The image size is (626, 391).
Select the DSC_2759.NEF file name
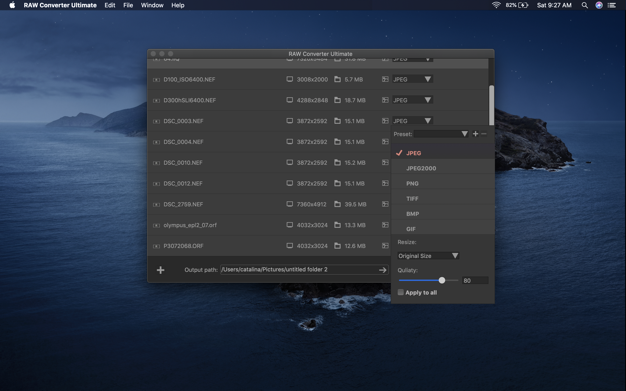pos(183,204)
